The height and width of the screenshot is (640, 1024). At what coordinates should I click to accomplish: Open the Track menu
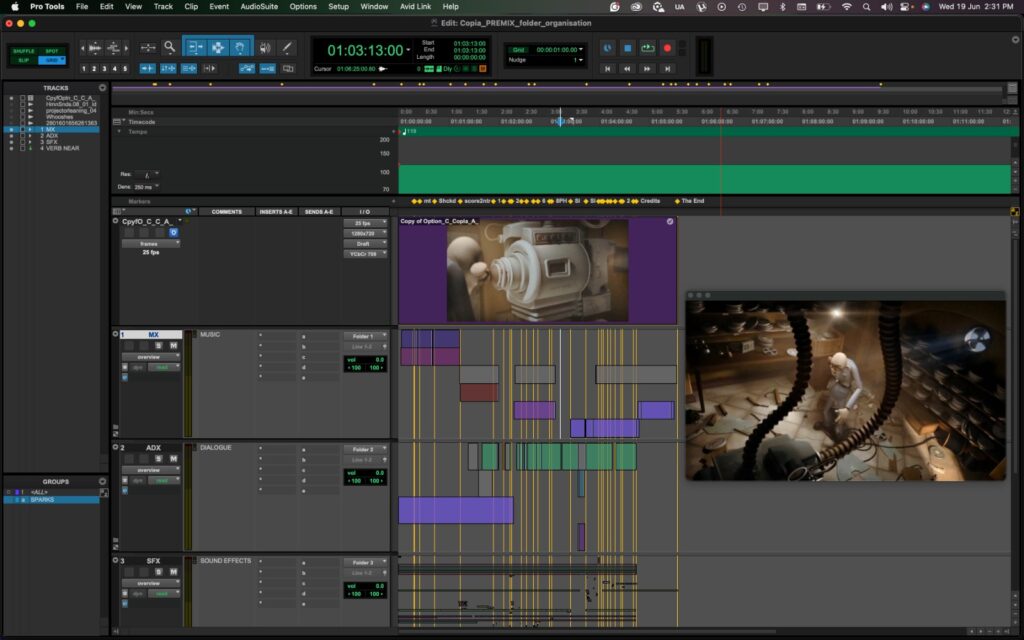(162, 7)
